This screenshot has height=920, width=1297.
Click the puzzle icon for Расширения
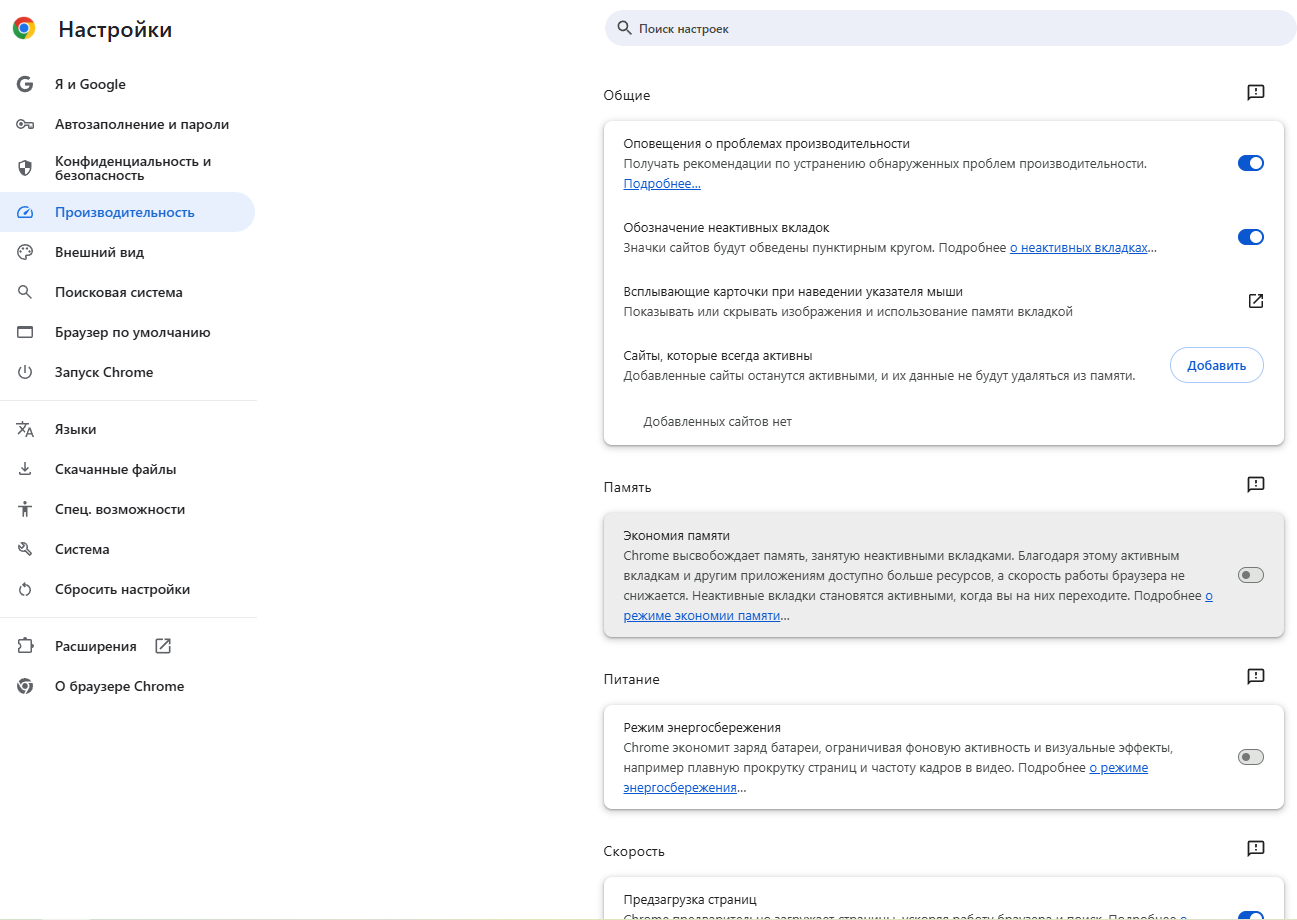pyautogui.click(x=25, y=646)
